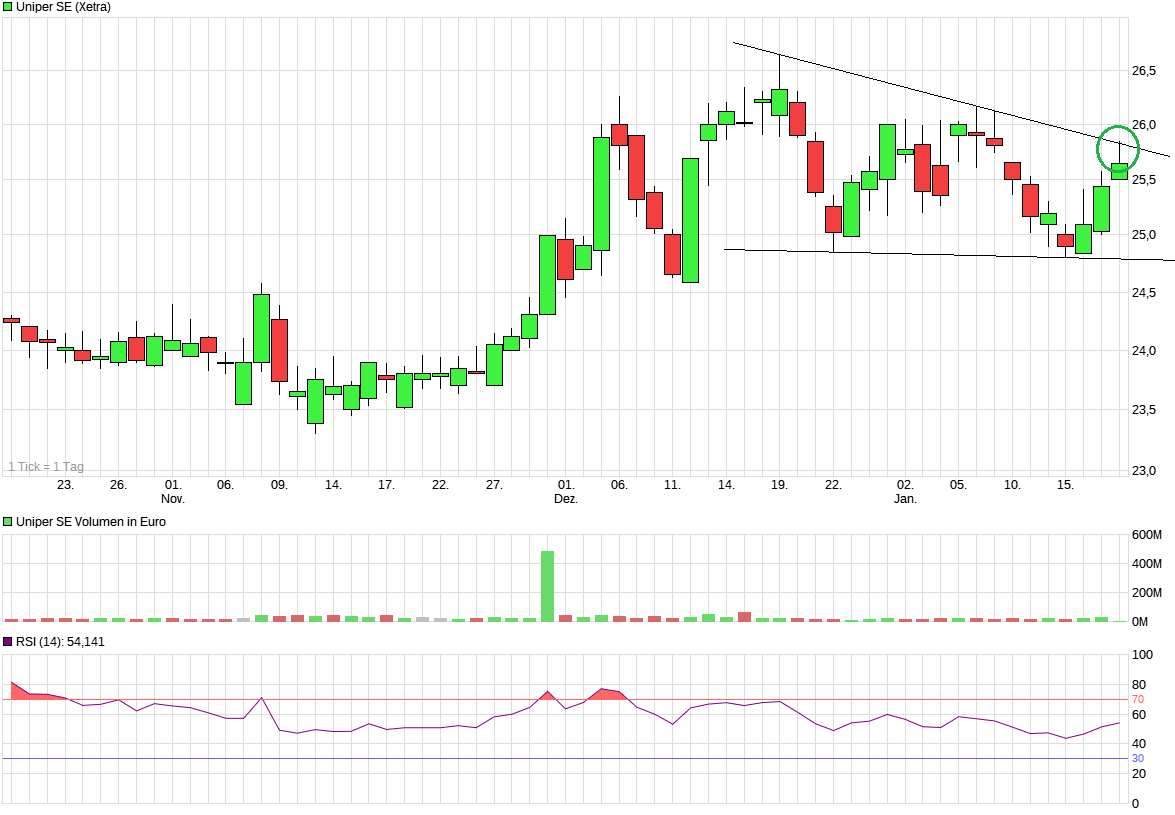Click the 09. date label in November
This screenshot has width=1175, height=815.
pyautogui.click(x=279, y=485)
